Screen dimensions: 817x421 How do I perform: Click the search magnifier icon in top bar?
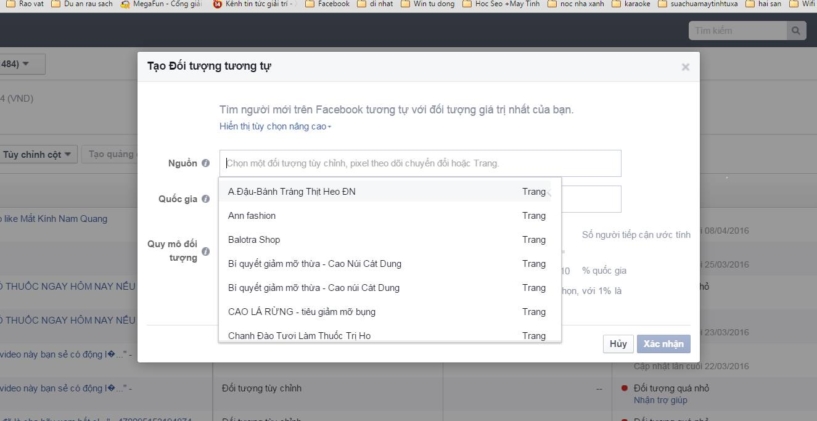796,32
